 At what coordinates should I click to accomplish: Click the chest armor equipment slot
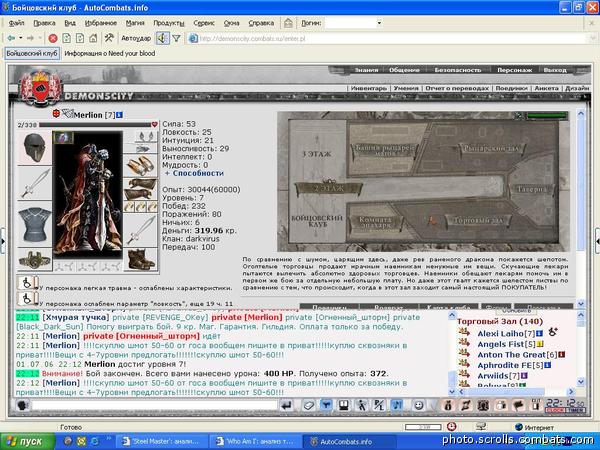[34, 225]
